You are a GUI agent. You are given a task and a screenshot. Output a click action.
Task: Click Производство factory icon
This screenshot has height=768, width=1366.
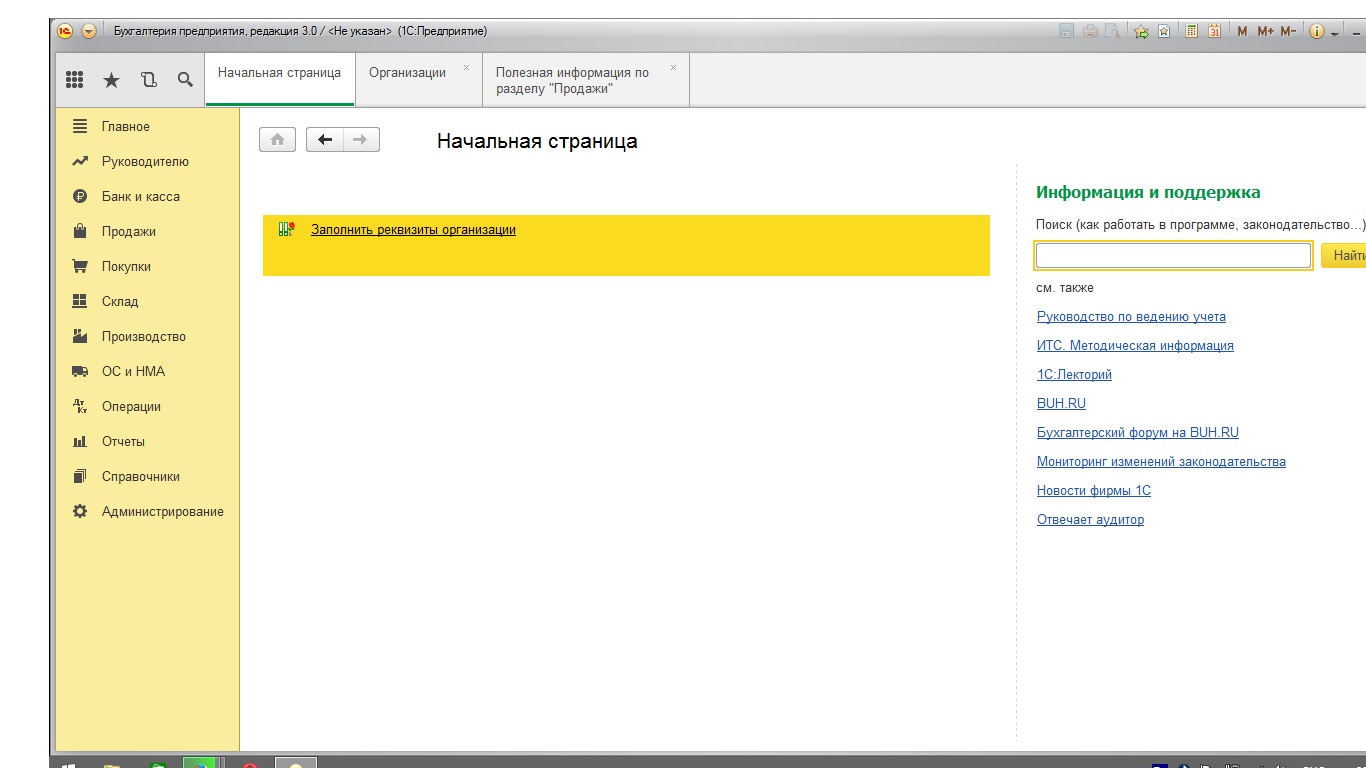80,336
